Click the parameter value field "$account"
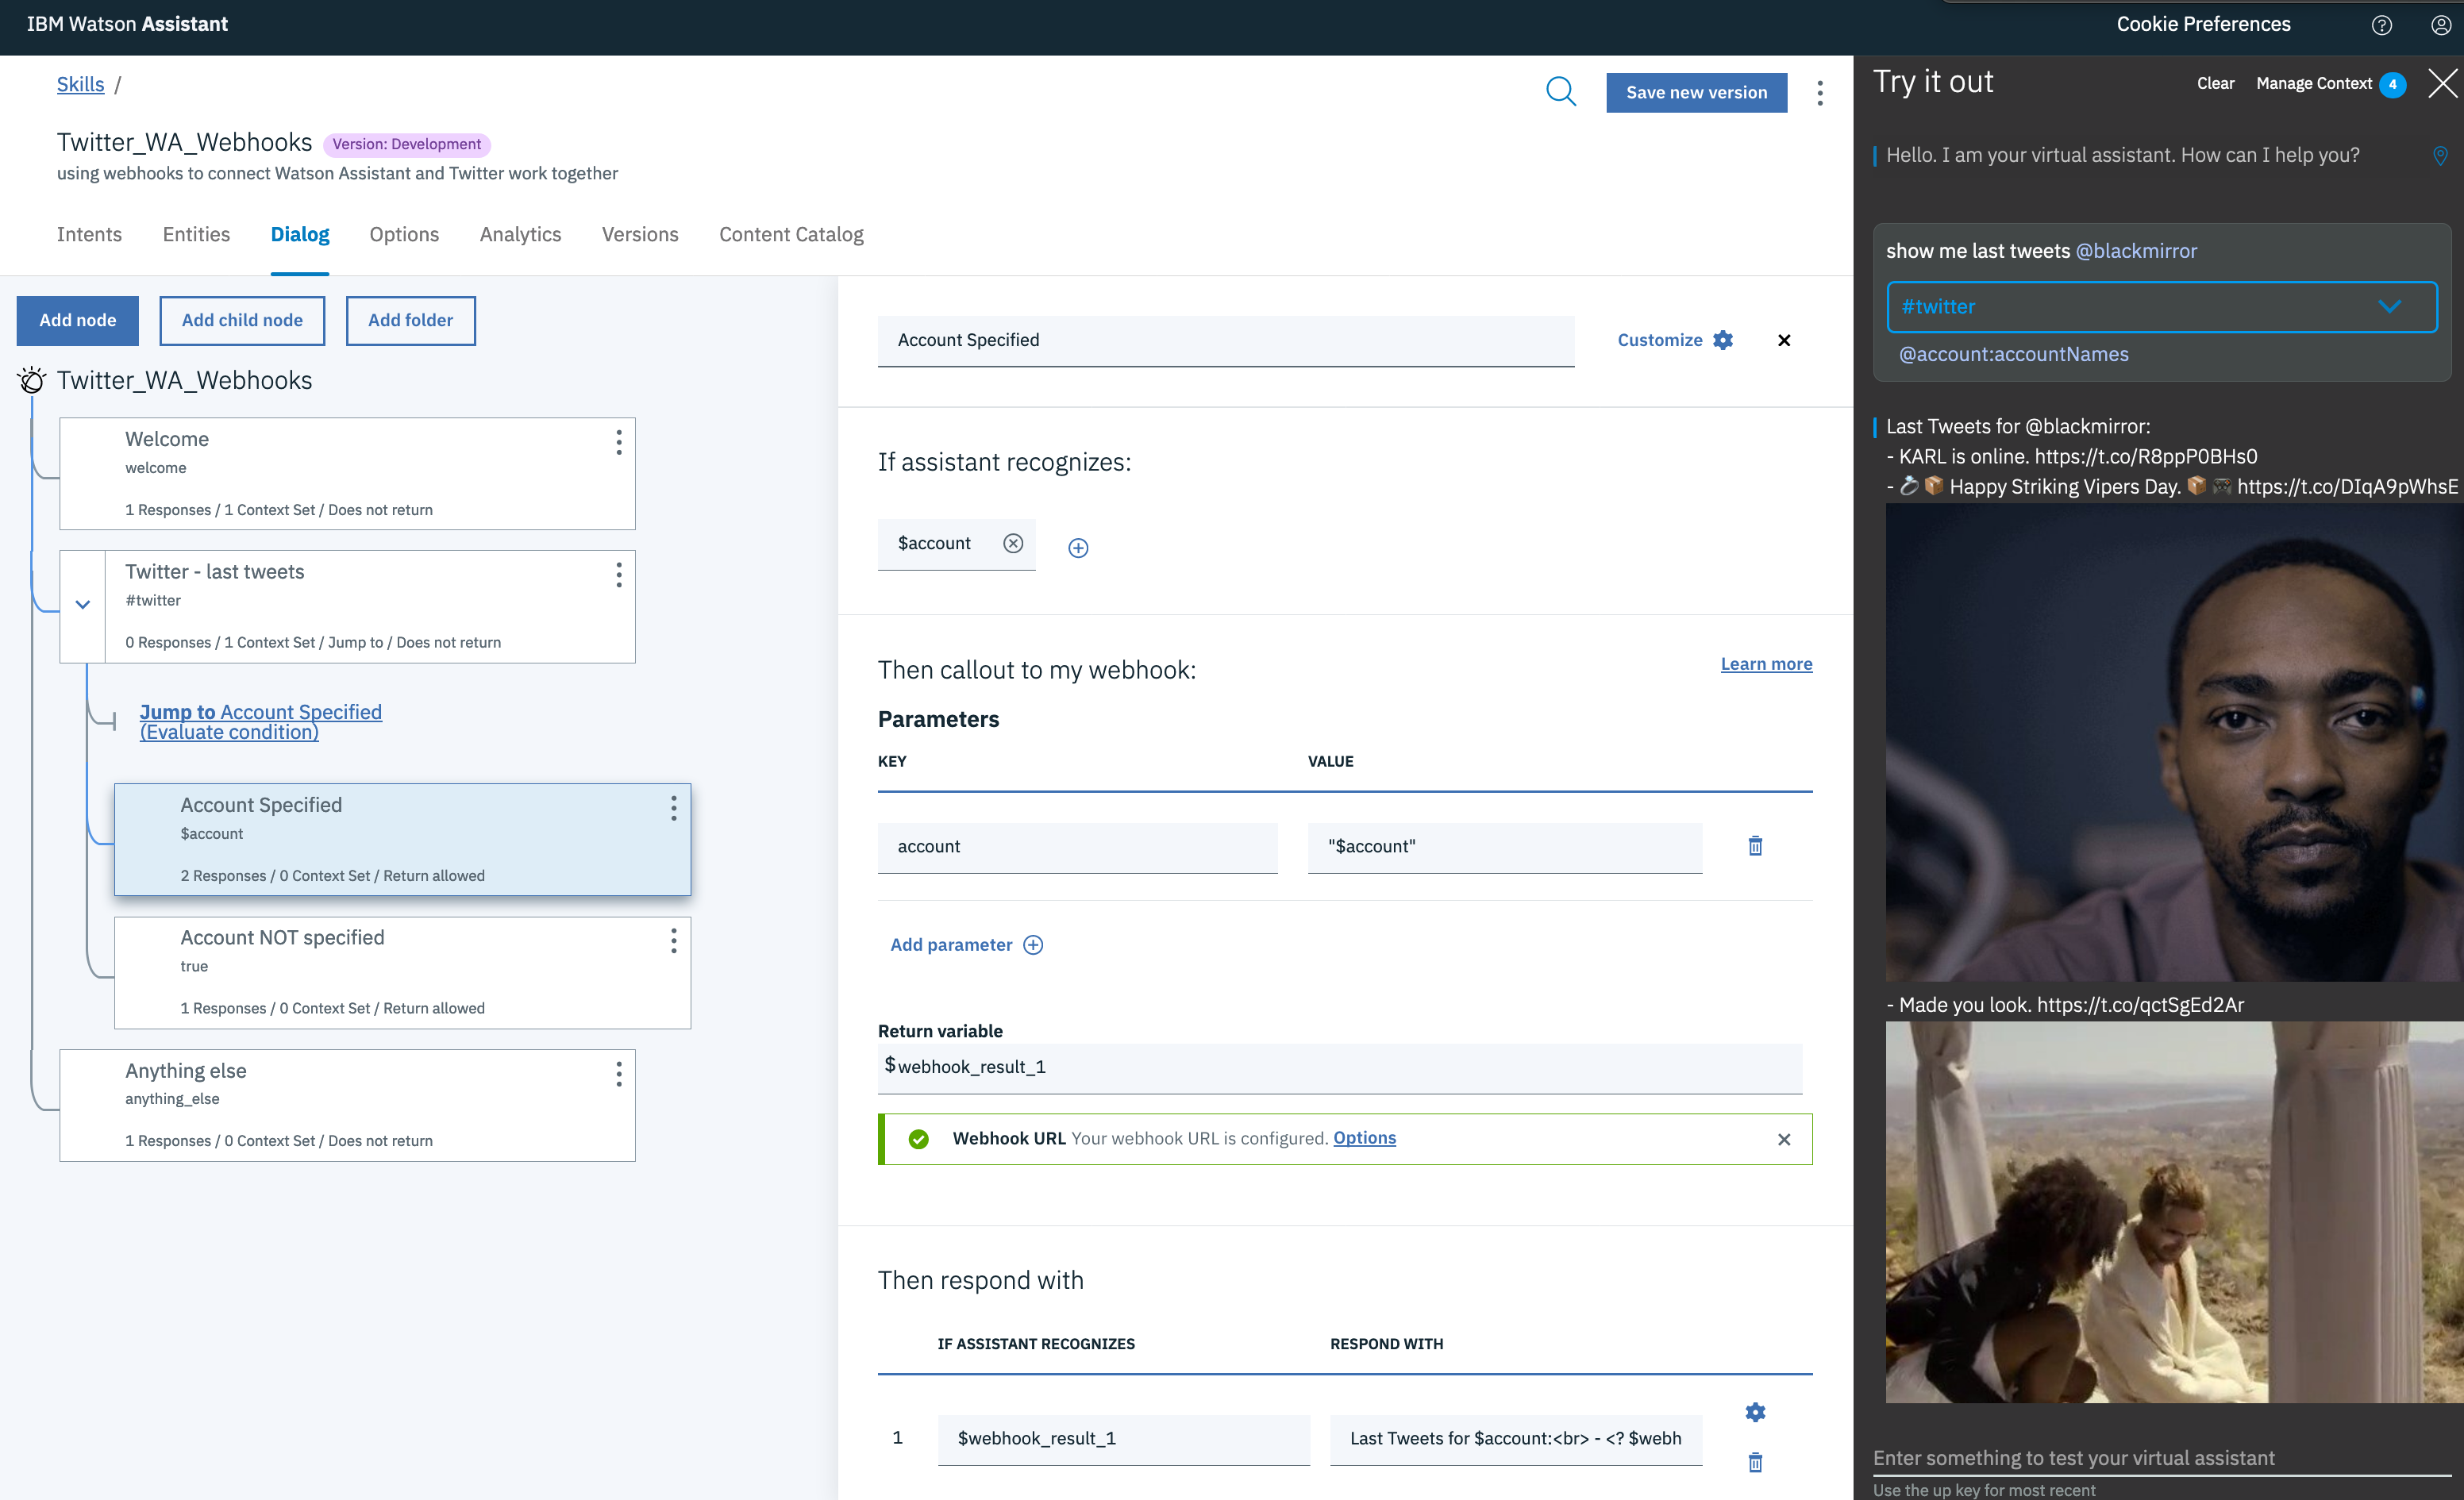The image size is (2464, 1500). point(1504,847)
